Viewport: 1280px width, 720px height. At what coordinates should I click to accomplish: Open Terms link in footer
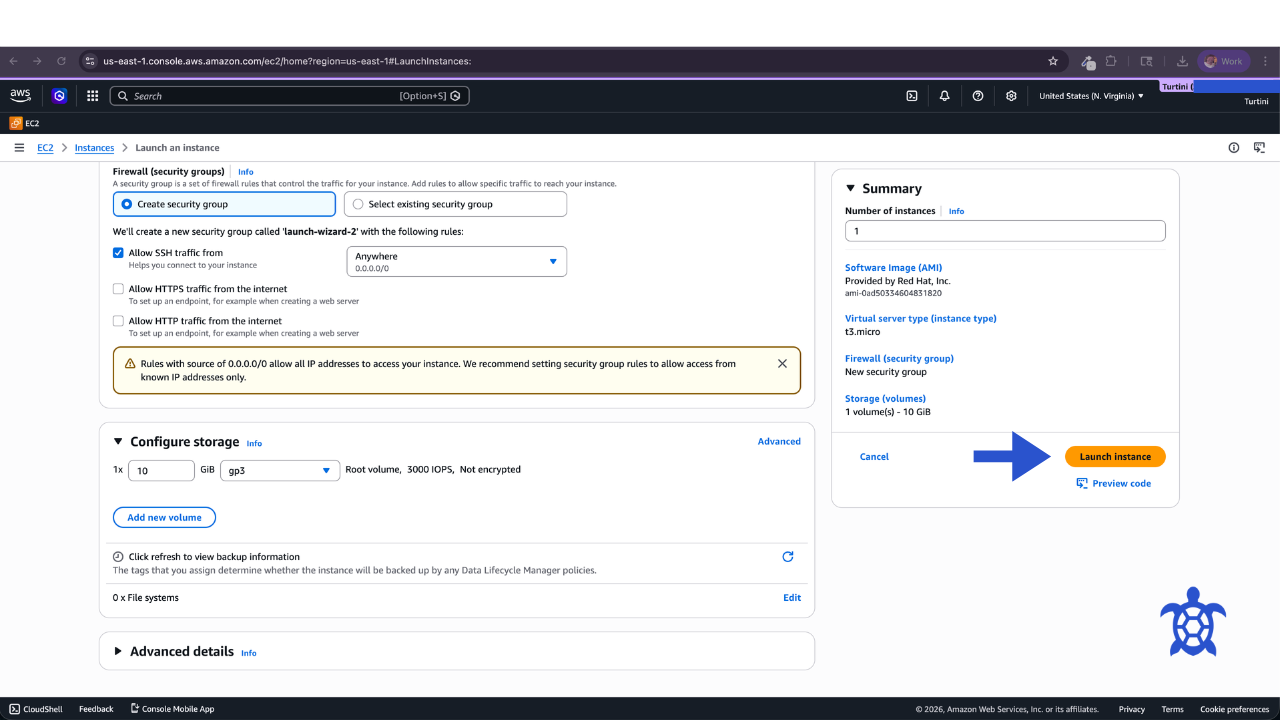point(1172,709)
